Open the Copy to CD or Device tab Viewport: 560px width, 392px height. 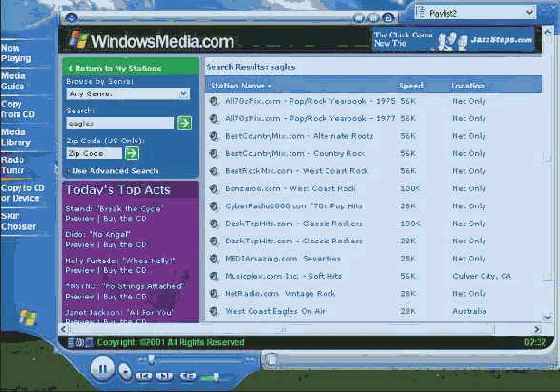[x=22, y=193]
